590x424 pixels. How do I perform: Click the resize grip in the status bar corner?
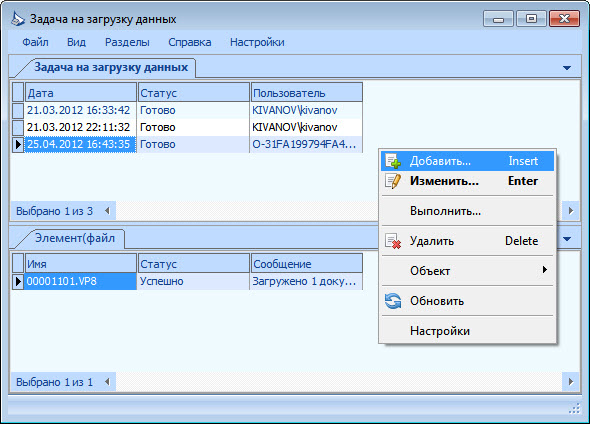tap(575, 409)
